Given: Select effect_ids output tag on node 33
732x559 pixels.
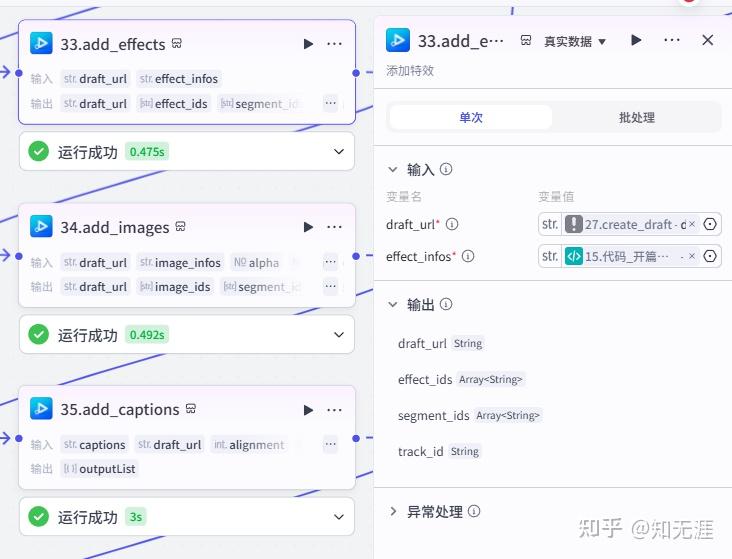Looking at the screenshot, I should (174, 104).
